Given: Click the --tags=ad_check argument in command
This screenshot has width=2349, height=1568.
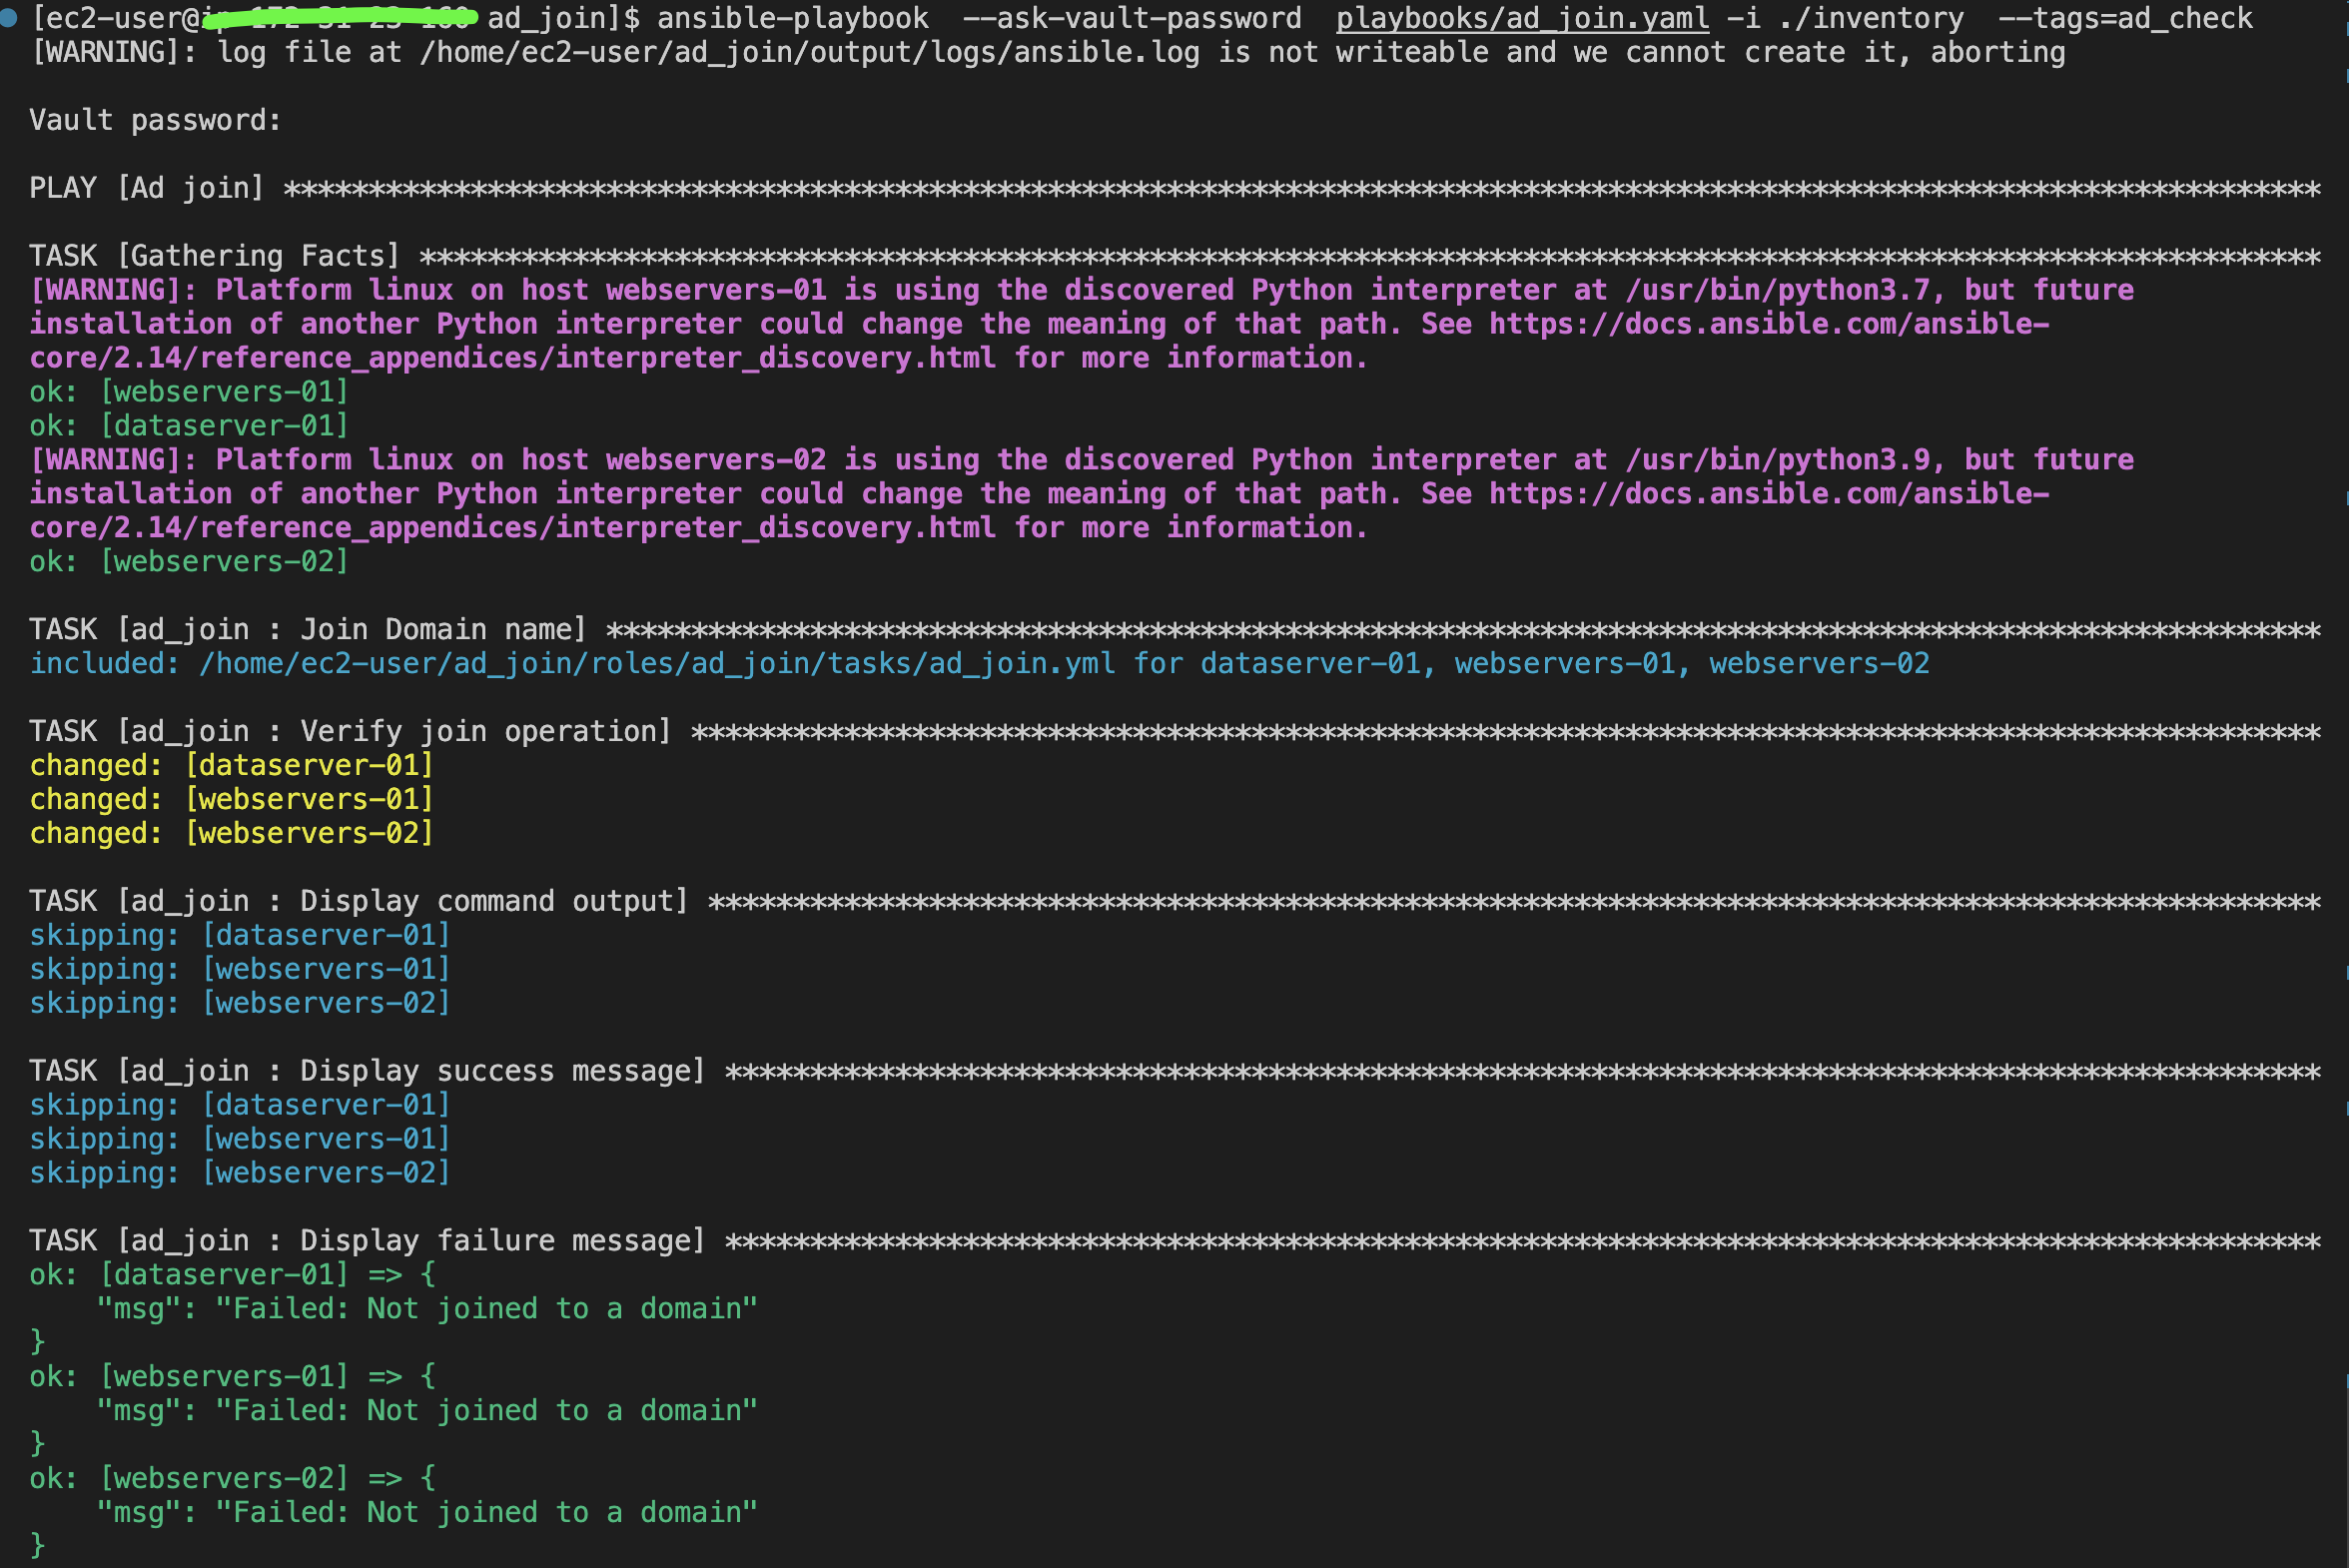Looking at the screenshot, I should (2125, 18).
